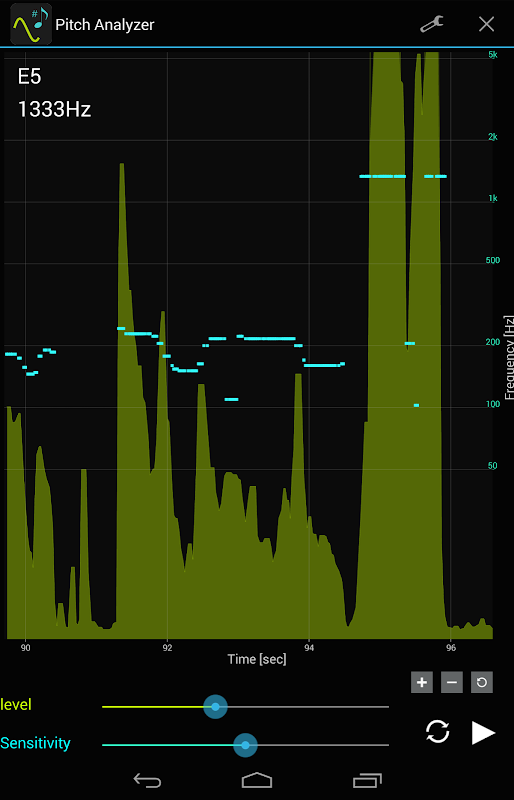
Task: Tap the Android home button
Action: (257, 780)
